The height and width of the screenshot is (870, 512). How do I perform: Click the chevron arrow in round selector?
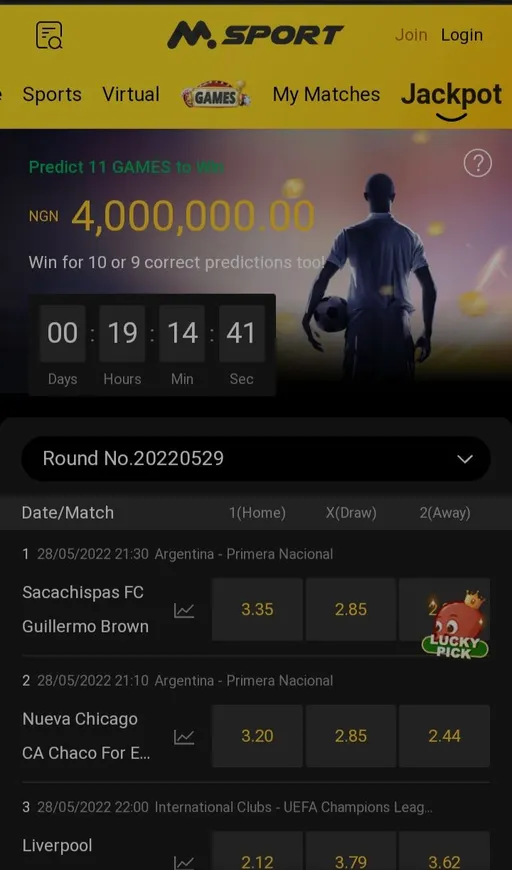click(465, 459)
